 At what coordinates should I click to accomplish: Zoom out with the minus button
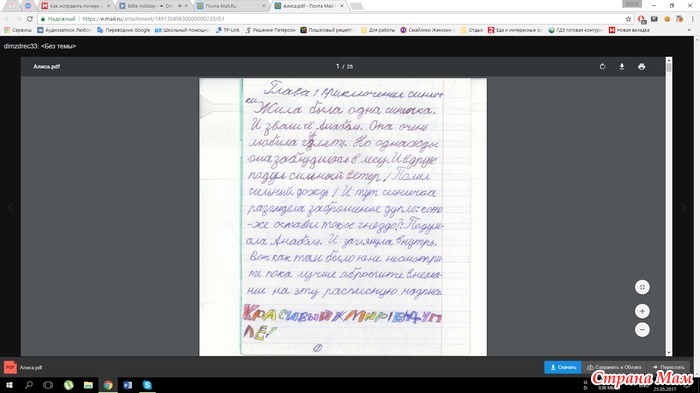tap(642, 330)
